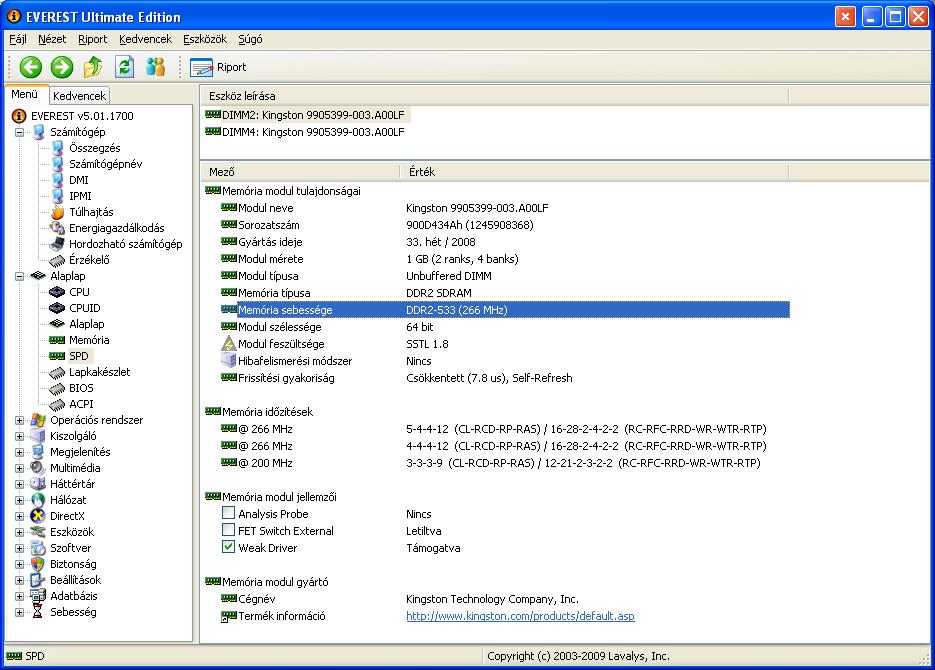Select the CPUID entry
This screenshot has width=935, height=670.
click(x=85, y=308)
